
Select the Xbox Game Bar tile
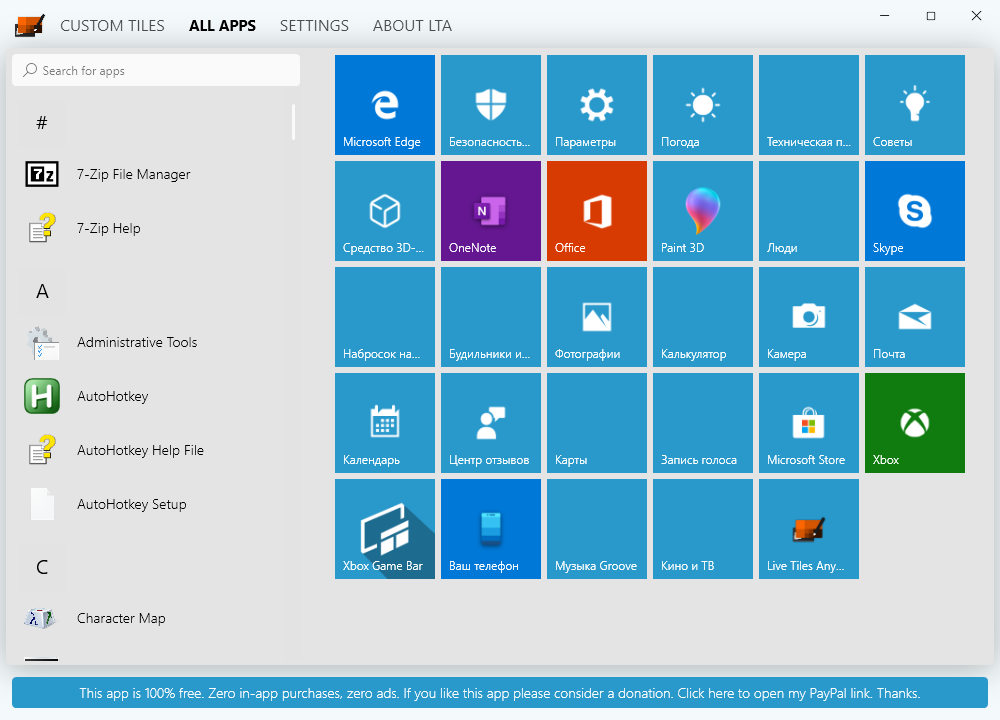pos(385,529)
